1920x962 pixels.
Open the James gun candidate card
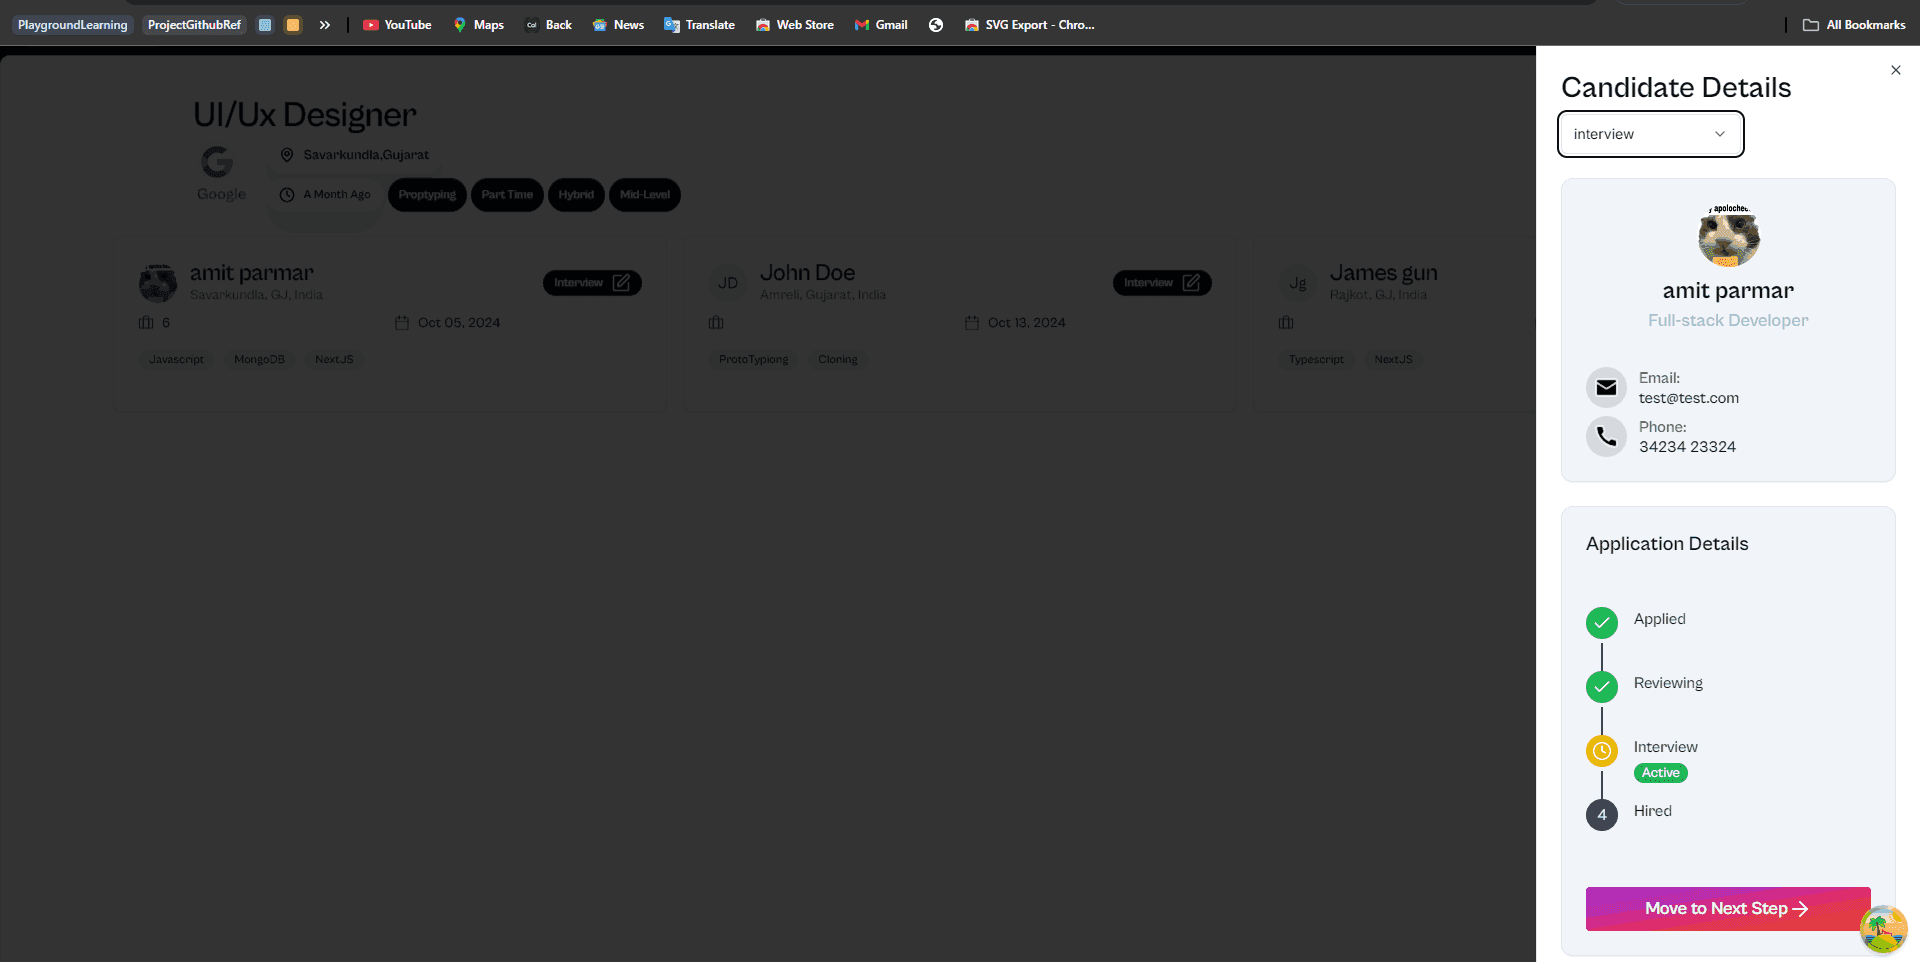click(x=1395, y=325)
